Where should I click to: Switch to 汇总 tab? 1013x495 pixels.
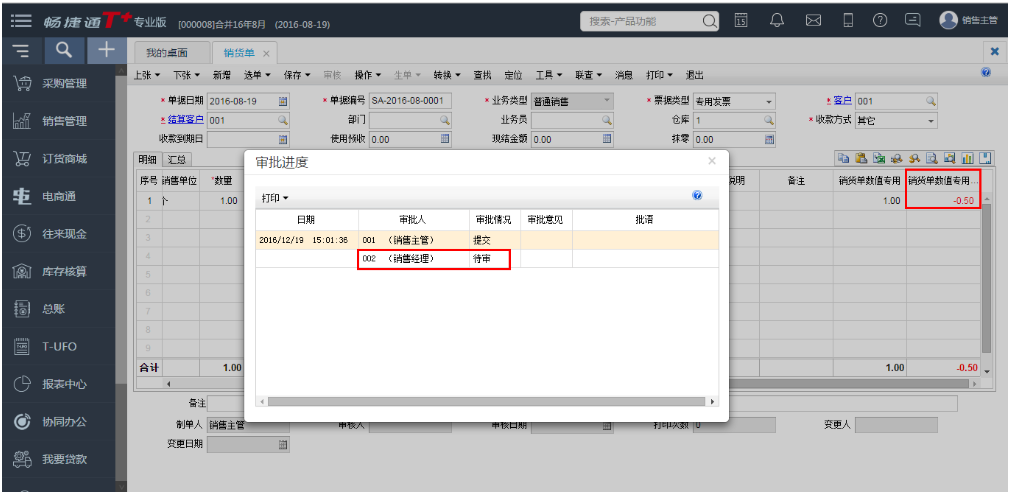coord(176,160)
